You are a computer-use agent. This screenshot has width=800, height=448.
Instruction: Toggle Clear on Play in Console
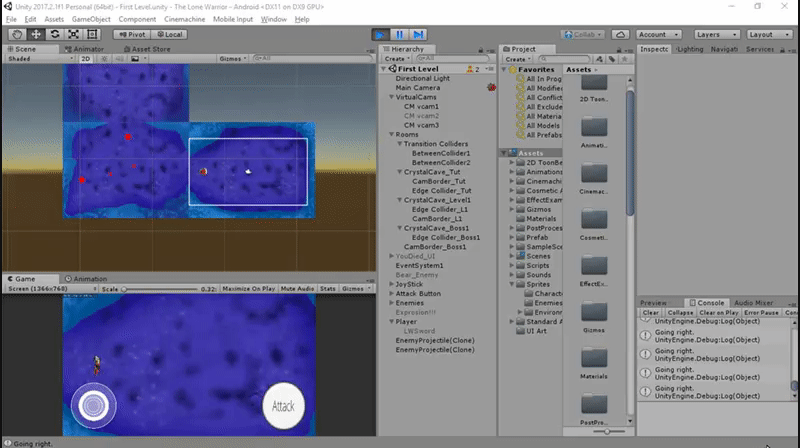pyautogui.click(x=719, y=313)
